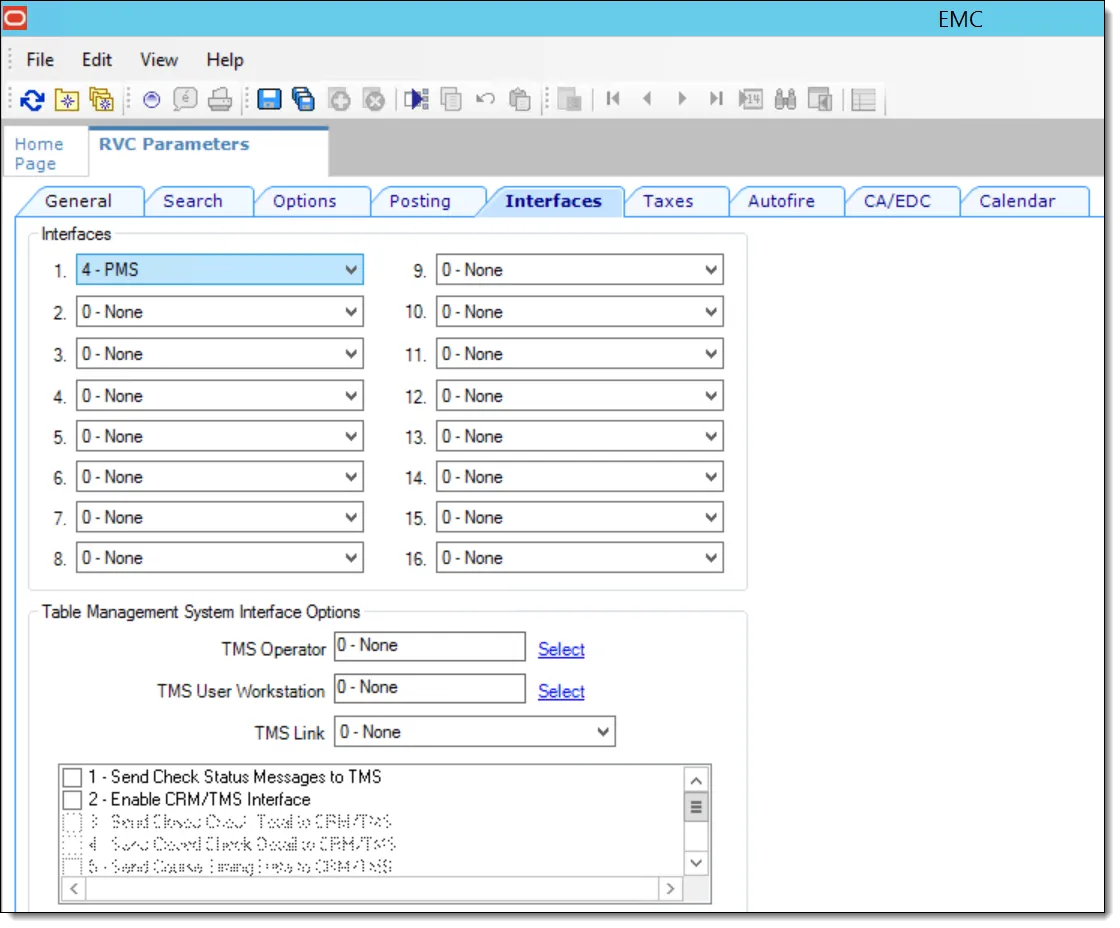Click the Save All stacked disks icon

click(x=303, y=99)
